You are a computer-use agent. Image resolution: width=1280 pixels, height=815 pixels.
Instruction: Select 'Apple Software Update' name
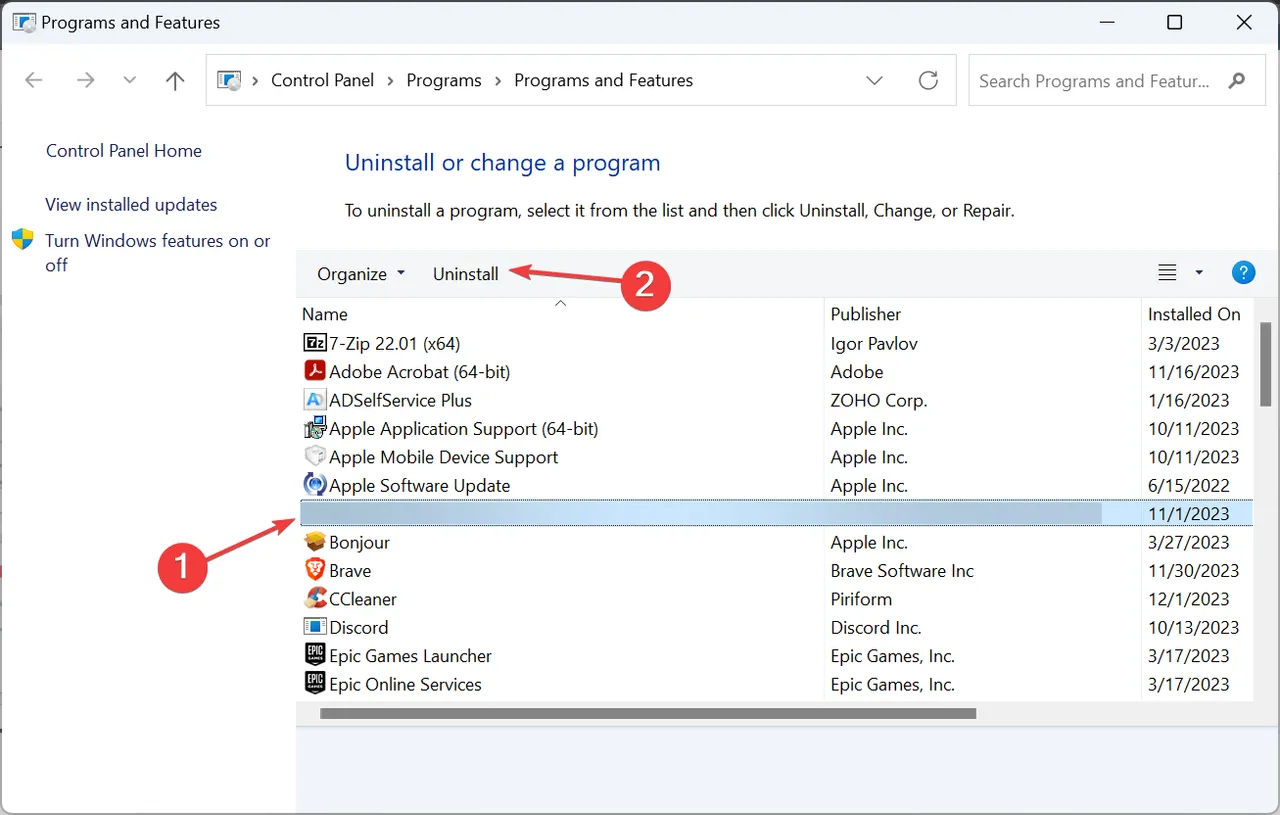tap(420, 486)
